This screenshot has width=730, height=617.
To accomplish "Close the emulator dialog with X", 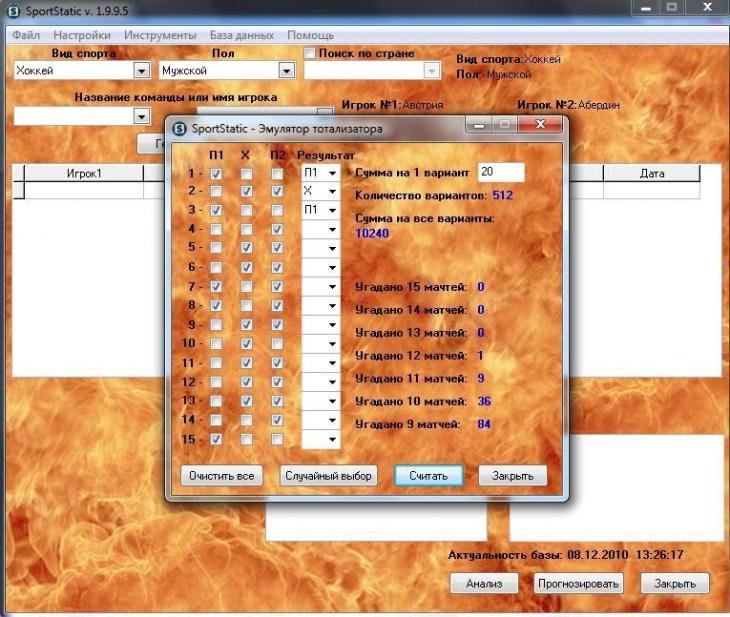I will click(540, 124).
